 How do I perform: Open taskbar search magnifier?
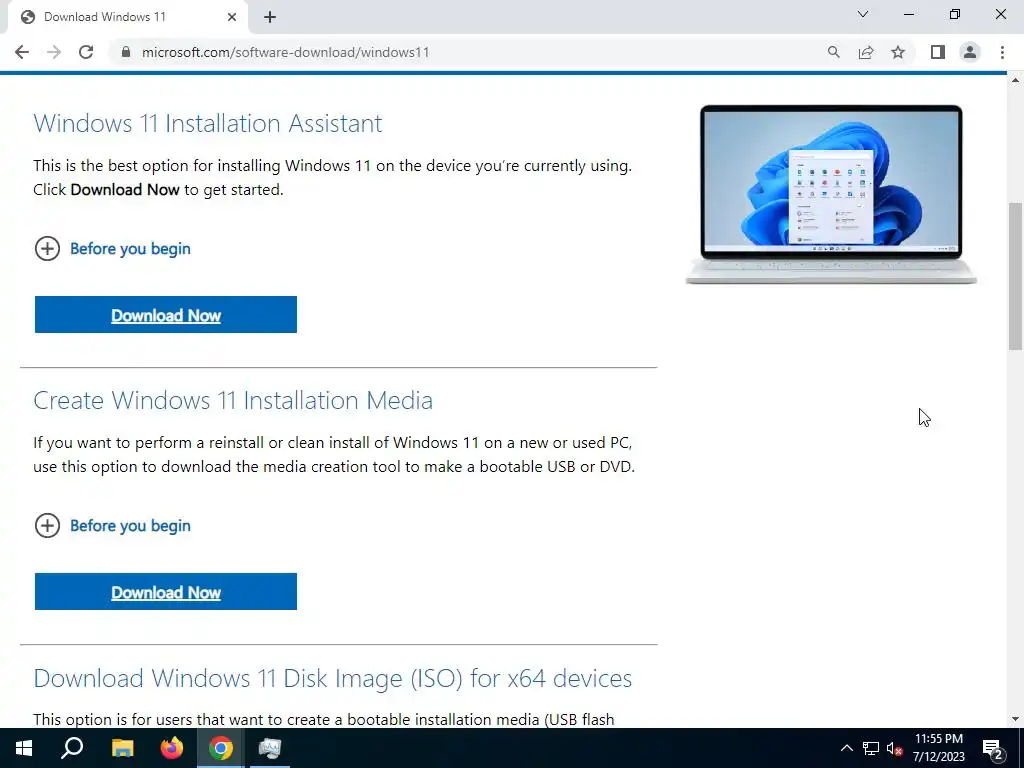[x=72, y=748]
